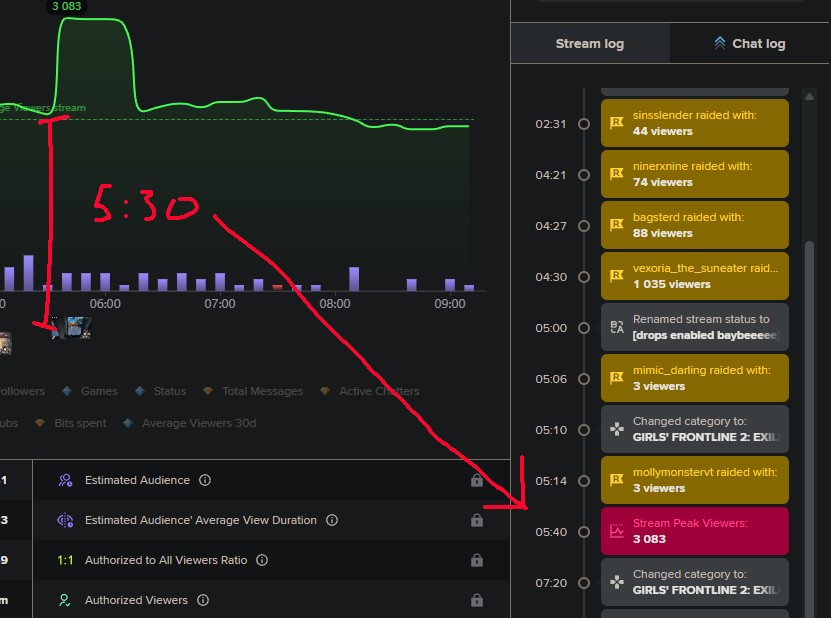Image resolution: width=831 pixels, height=618 pixels.
Task: Select the 07:20 timeline marker circle
Action: pos(584,583)
